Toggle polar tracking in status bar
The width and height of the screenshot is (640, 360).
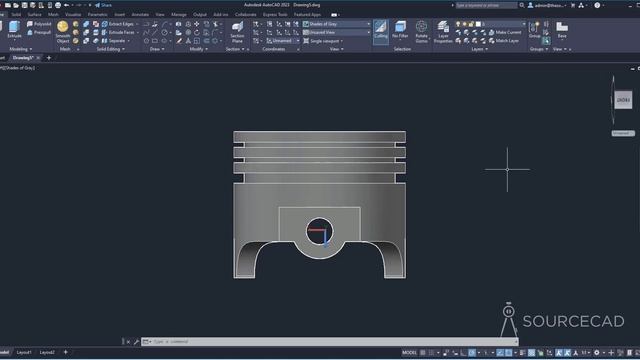pos(472,353)
